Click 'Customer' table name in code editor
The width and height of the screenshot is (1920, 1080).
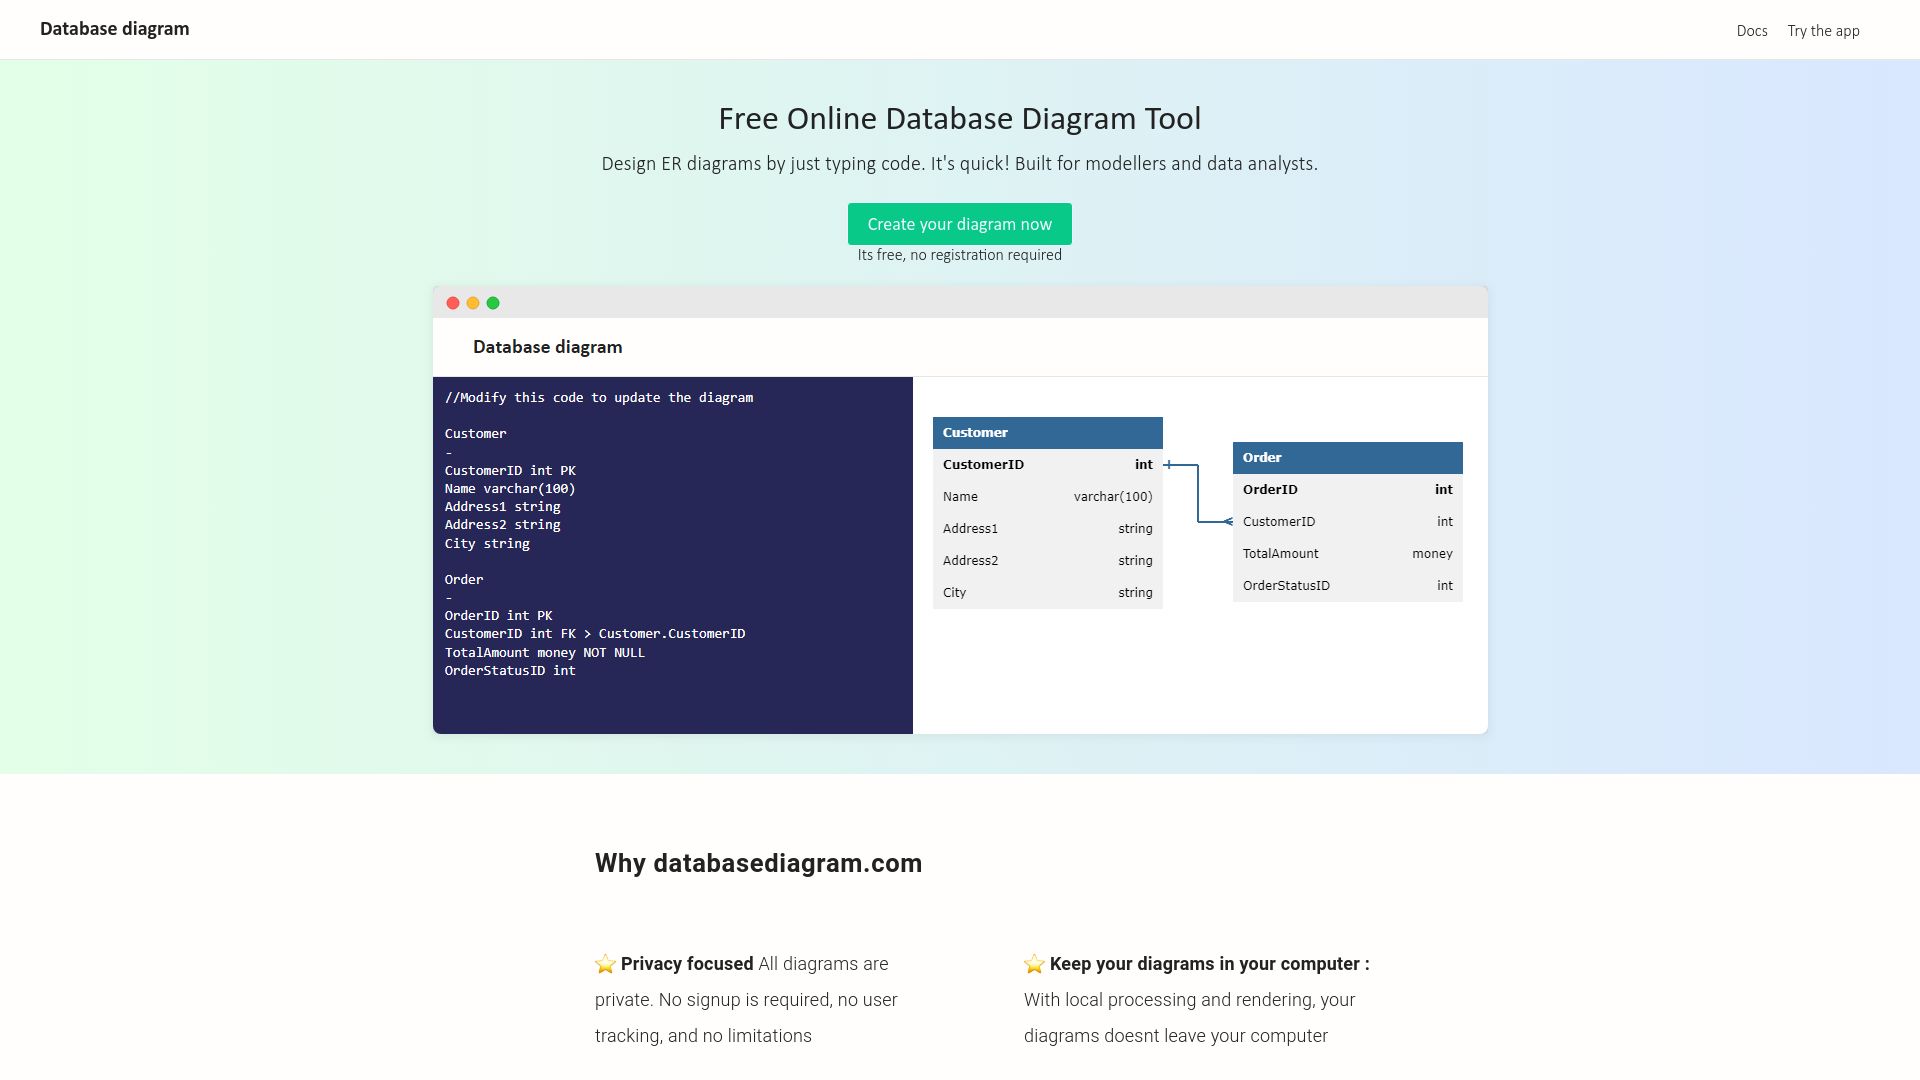tap(476, 434)
